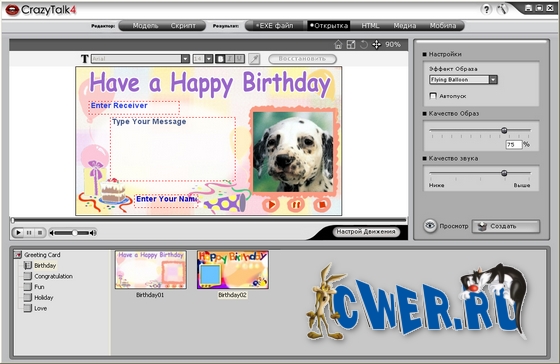560x364 pixels.
Task: Click the Настрой Движения button
Action: coord(366,232)
